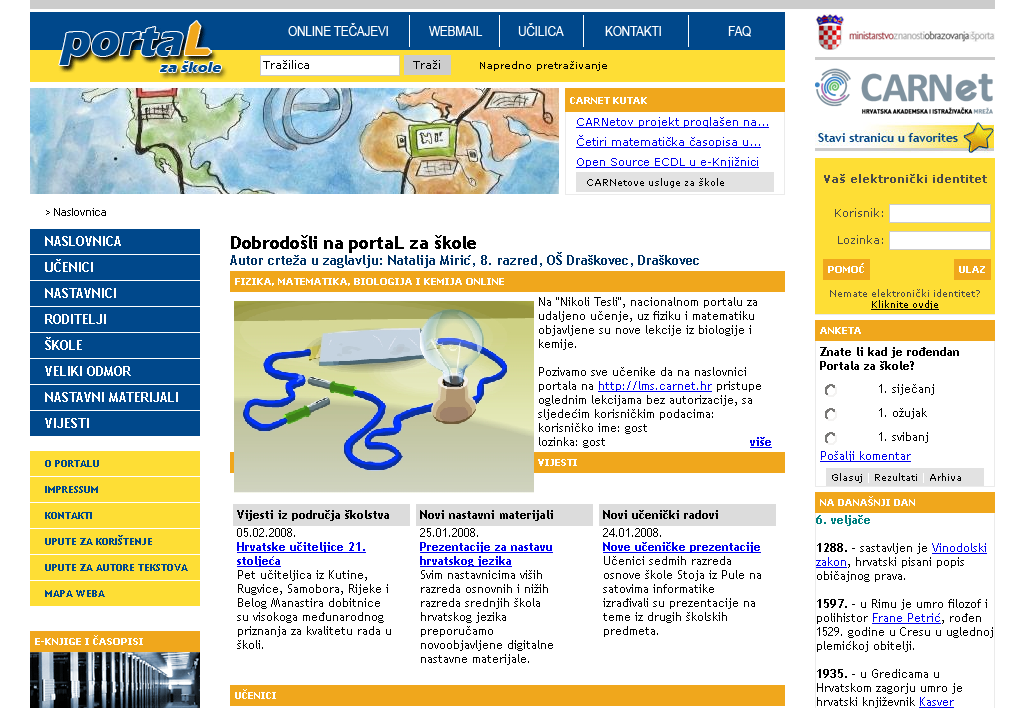Open Veliki odmor in the sidebar
This screenshot has height=708, width=1024.
(115, 372)
